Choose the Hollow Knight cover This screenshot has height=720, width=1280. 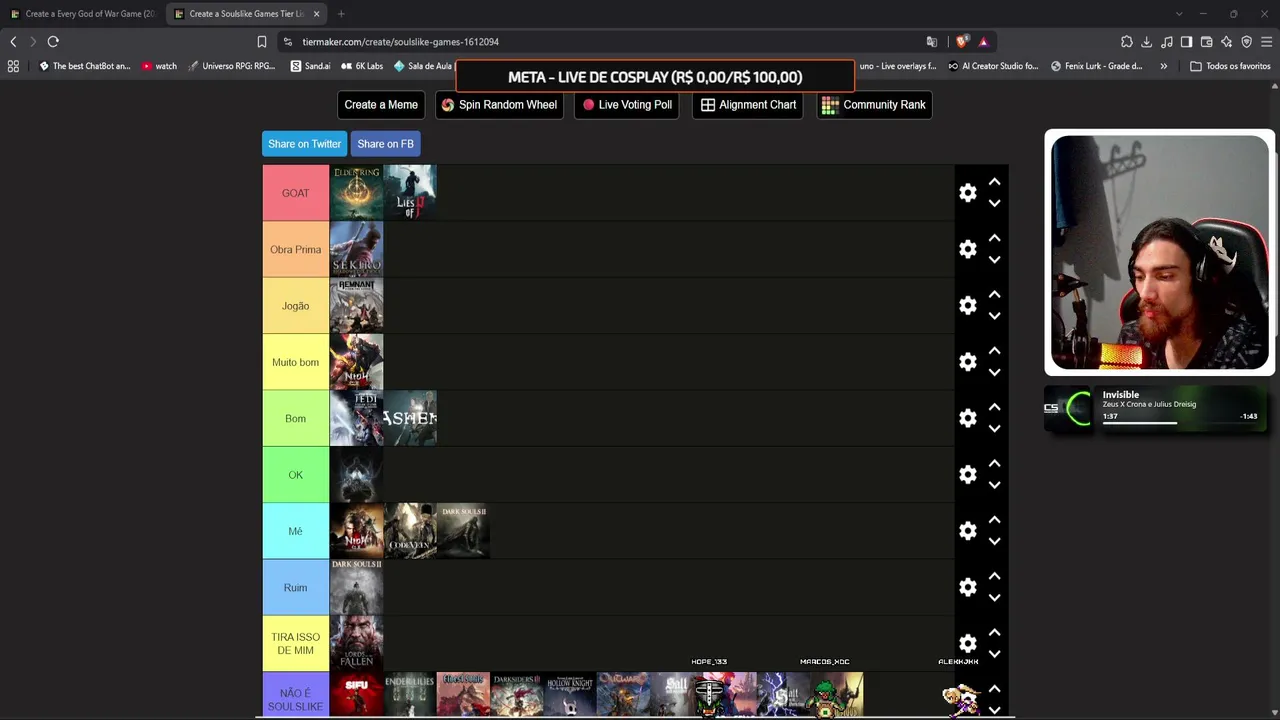coord(570,696)
